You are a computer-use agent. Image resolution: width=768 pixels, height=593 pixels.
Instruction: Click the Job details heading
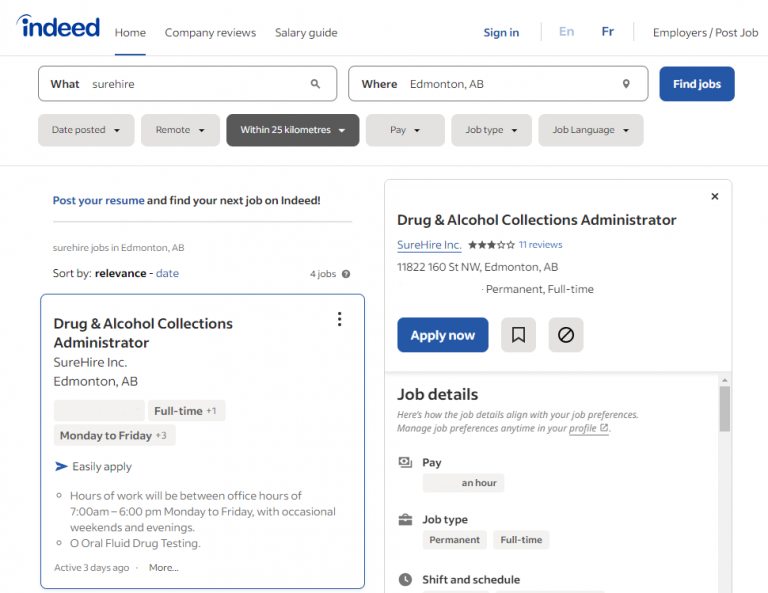(437, 394)
